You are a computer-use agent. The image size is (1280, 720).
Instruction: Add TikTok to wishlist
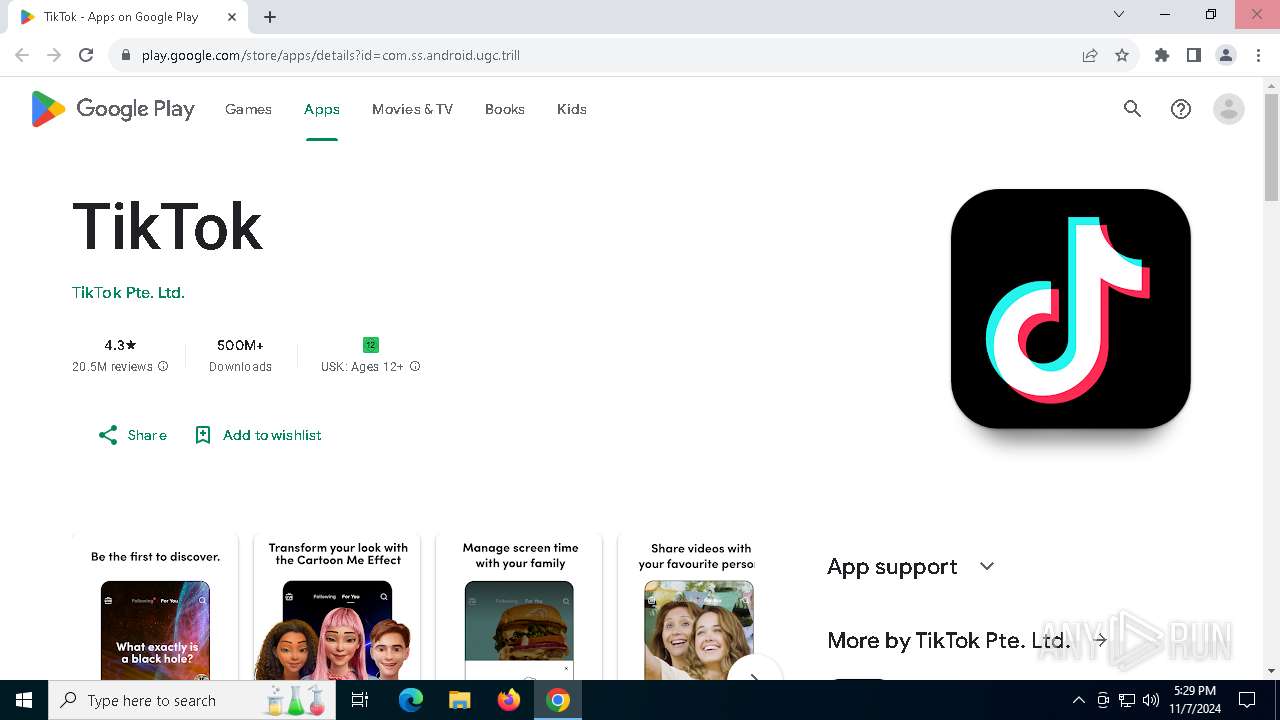coord(258,435)
